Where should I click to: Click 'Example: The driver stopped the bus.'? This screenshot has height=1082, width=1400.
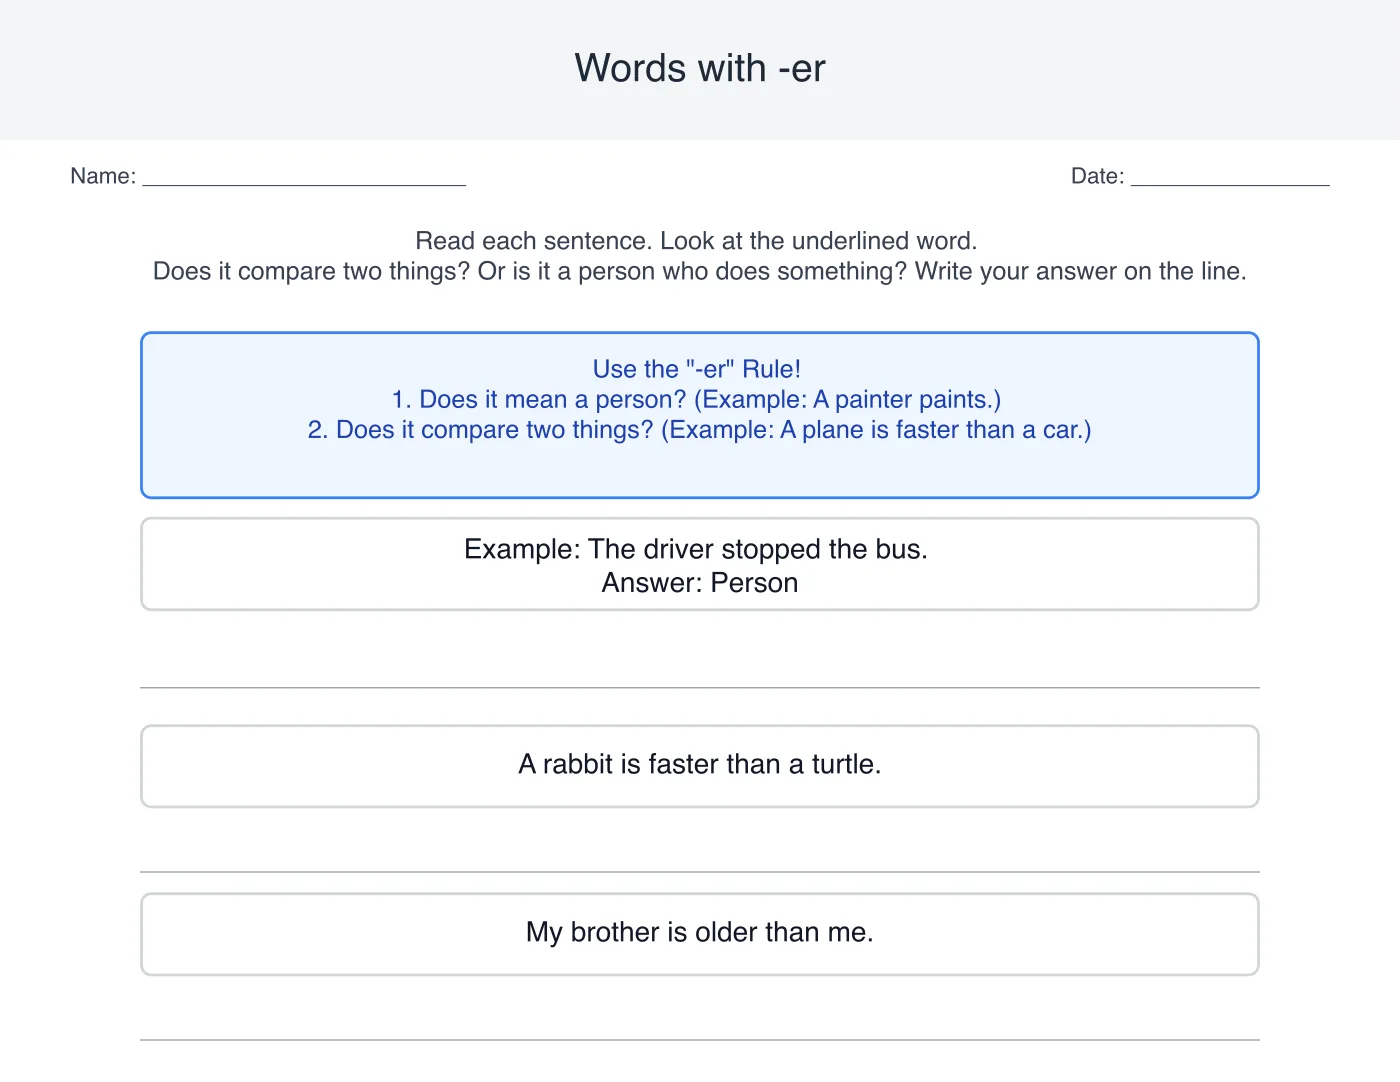click(696, 549)
